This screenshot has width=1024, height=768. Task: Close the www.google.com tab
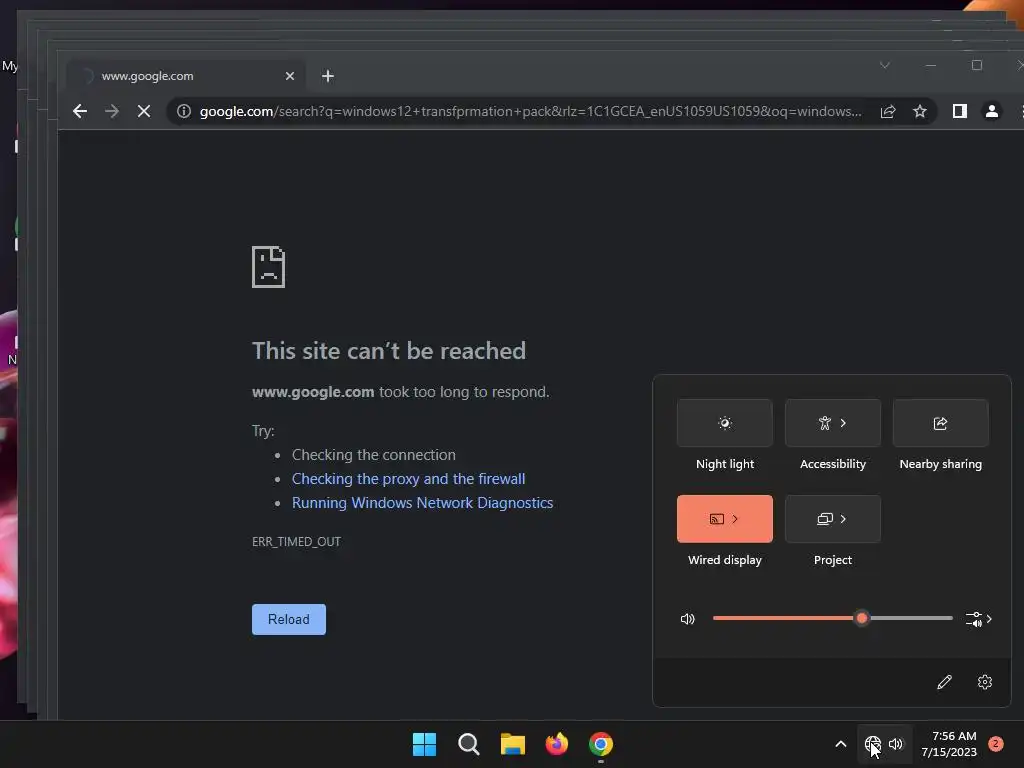[x=290, y=76]
